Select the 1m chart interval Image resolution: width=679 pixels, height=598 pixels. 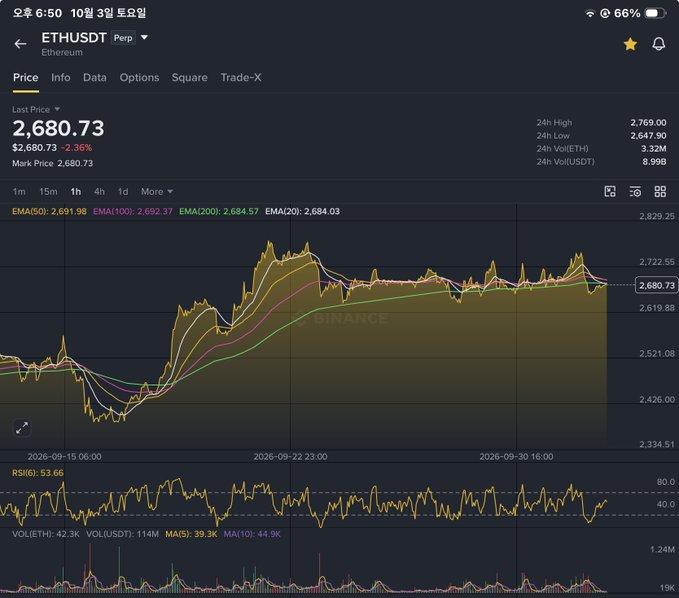click(19, 191)
